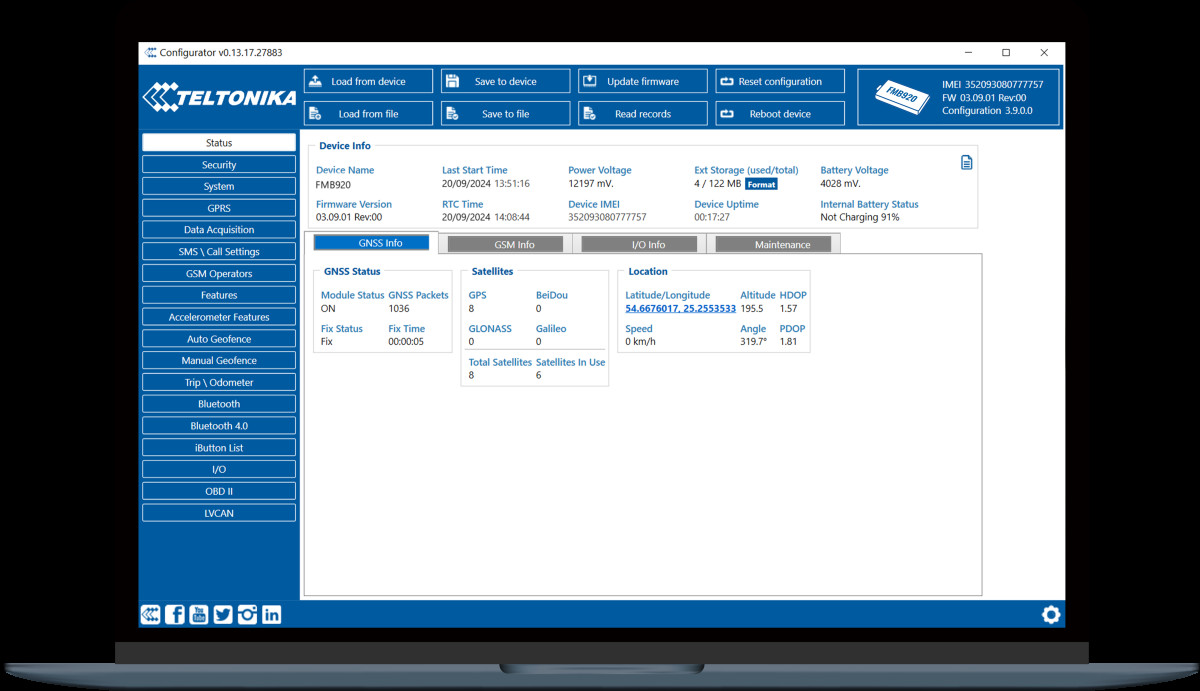Screen dimensions: 1200x691
Task: Format the external storage
Action: pyautogui.click(x=761, y=184)
